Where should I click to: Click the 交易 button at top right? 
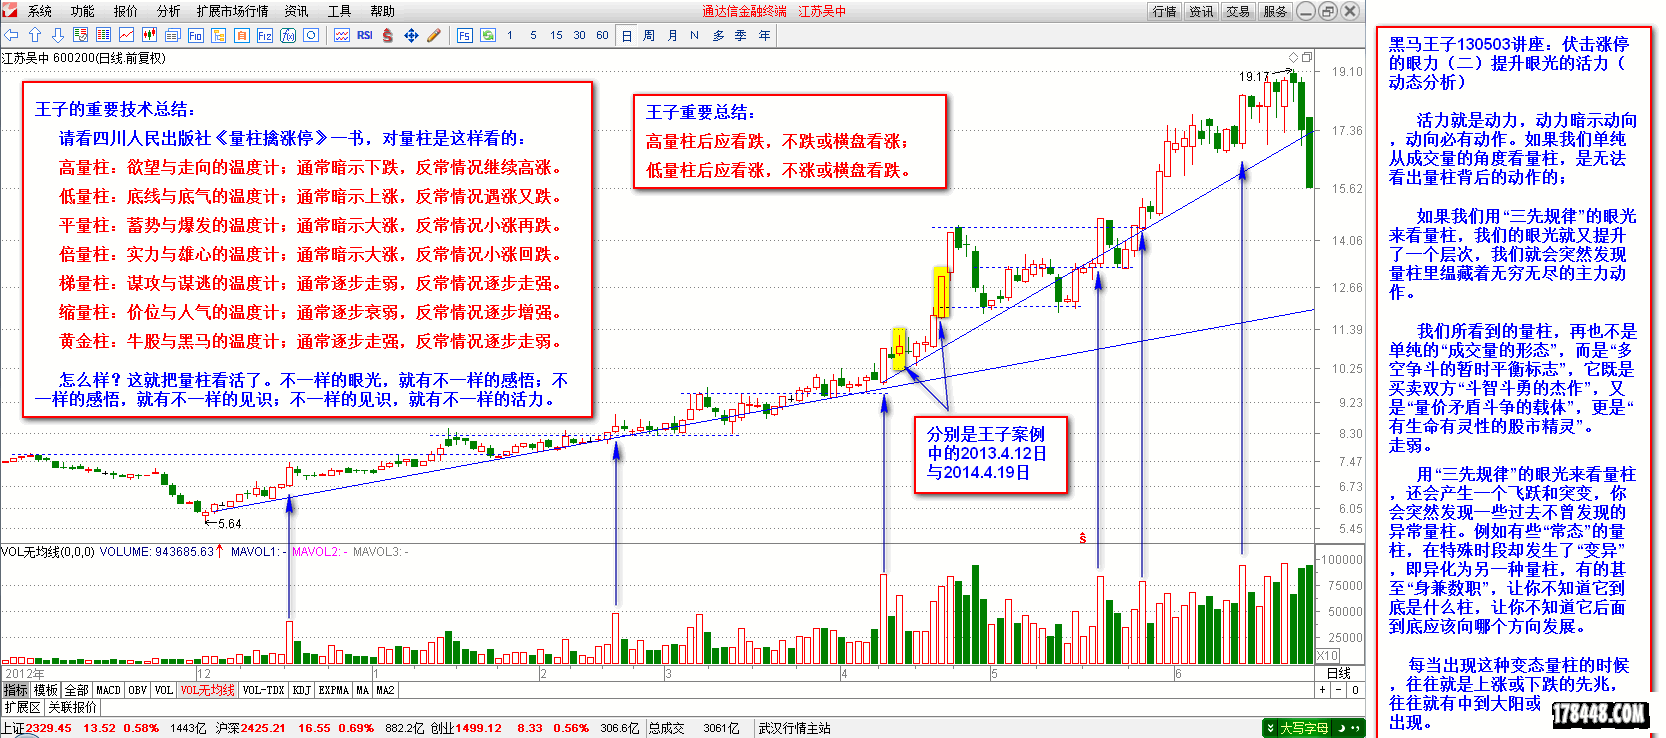[x=1238, y=11]
